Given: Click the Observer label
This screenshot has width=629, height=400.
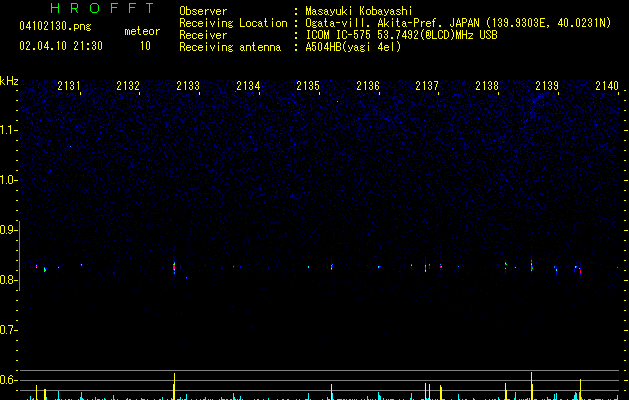Looking at the screenshot, I should click(x=203, y=11).
